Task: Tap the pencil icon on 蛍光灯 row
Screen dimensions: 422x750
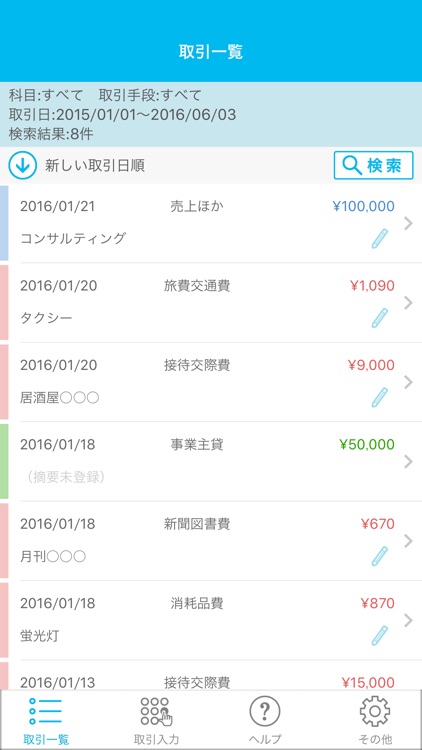Action: tap(380, 635)
